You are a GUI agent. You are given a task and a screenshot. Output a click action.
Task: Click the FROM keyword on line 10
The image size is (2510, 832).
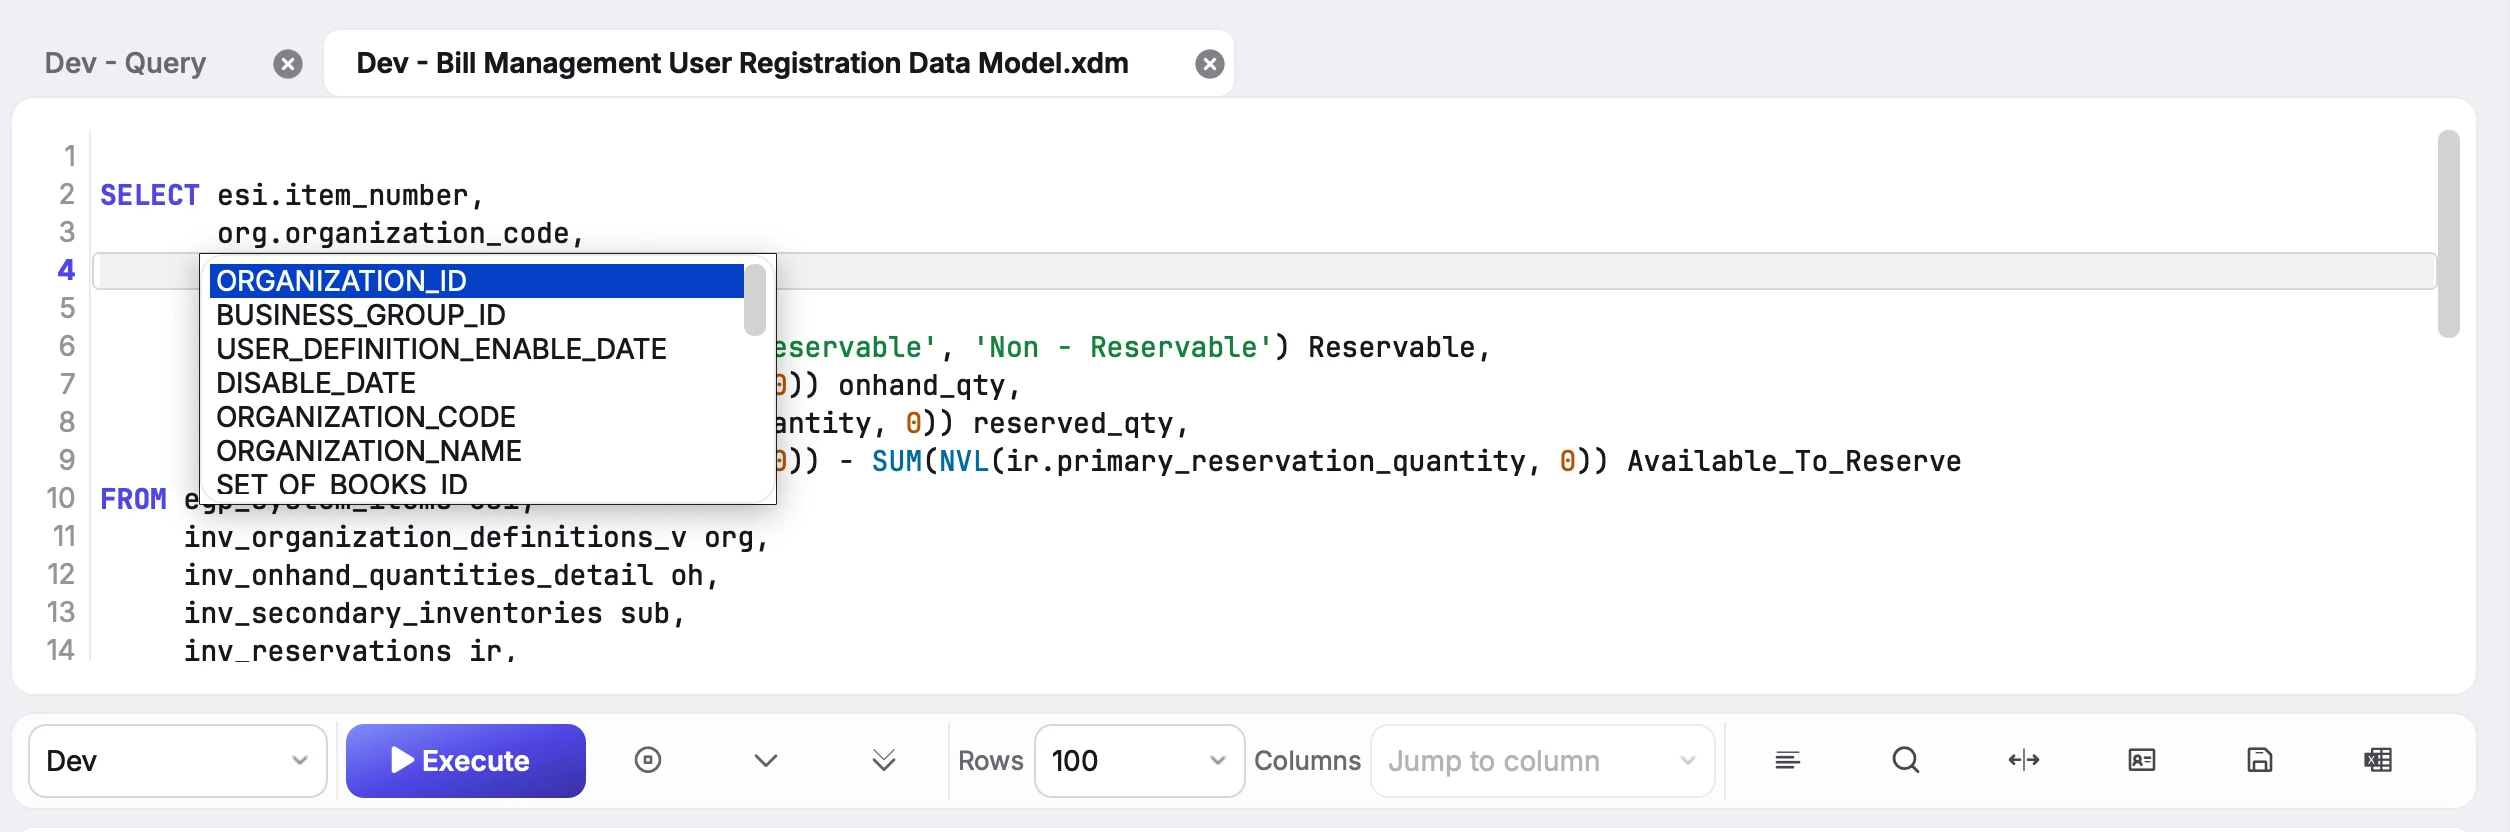133,499
